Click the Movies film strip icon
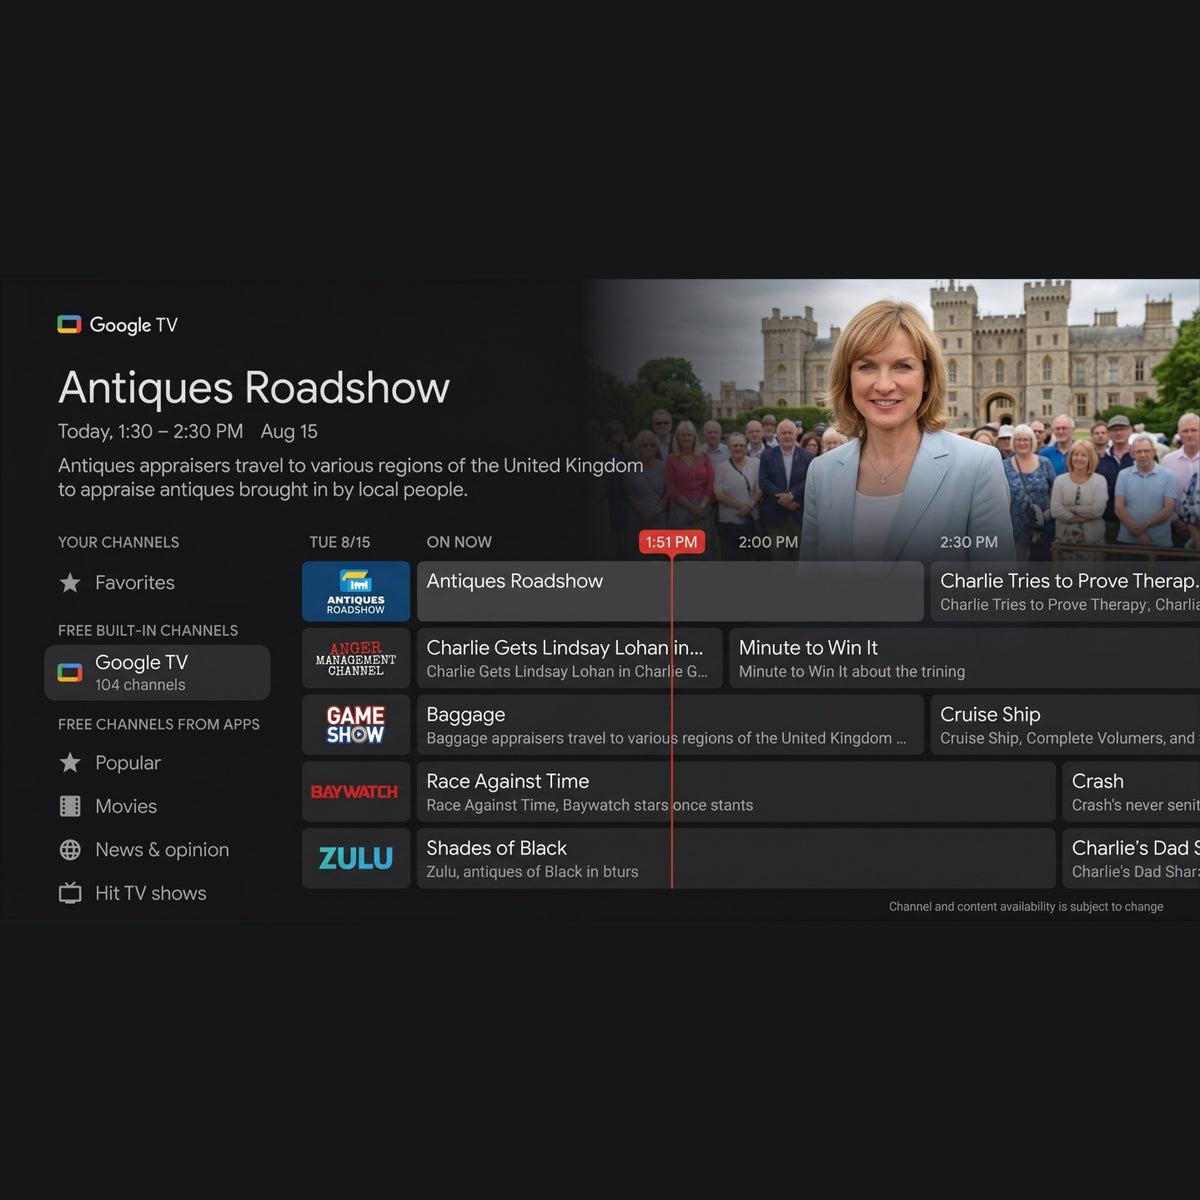The image size is (1200, 1200). pos(70,806)
